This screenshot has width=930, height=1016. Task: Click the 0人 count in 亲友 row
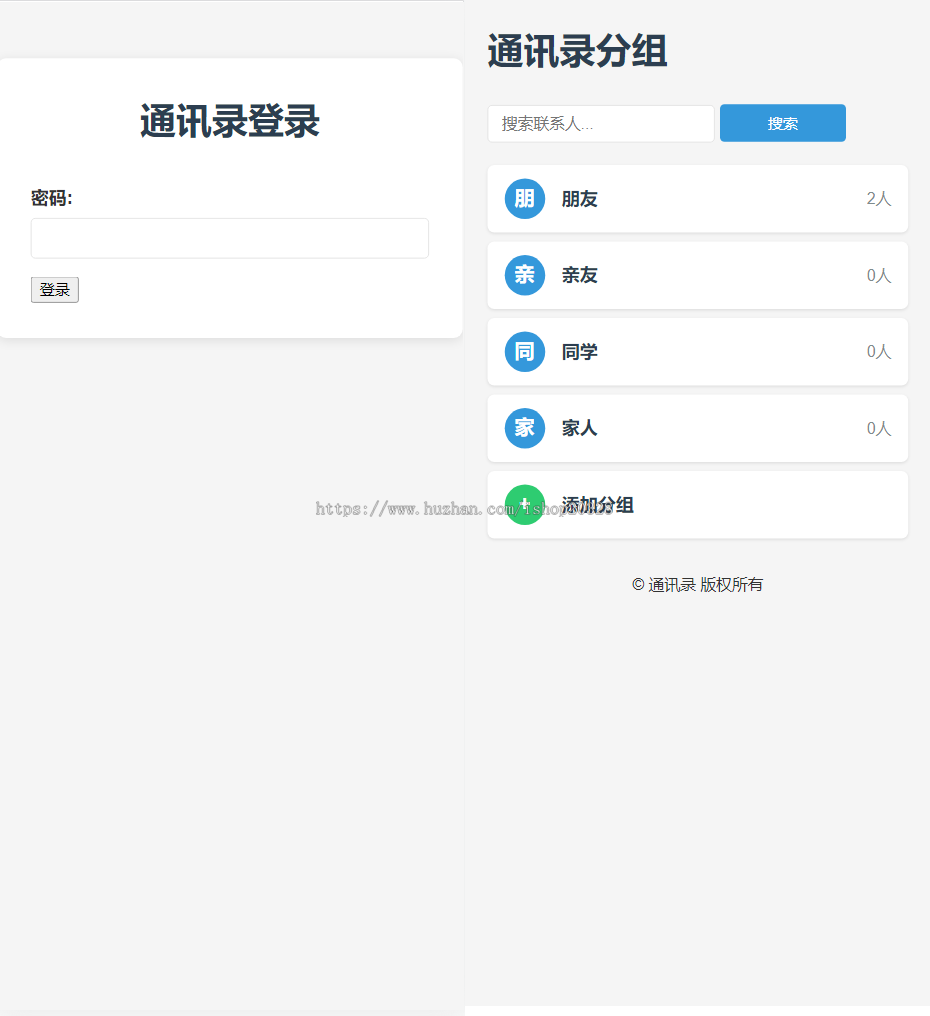tap(879, 275)
